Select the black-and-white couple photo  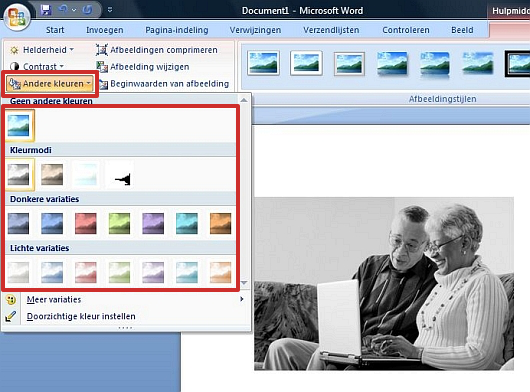(x=384, y=284)
